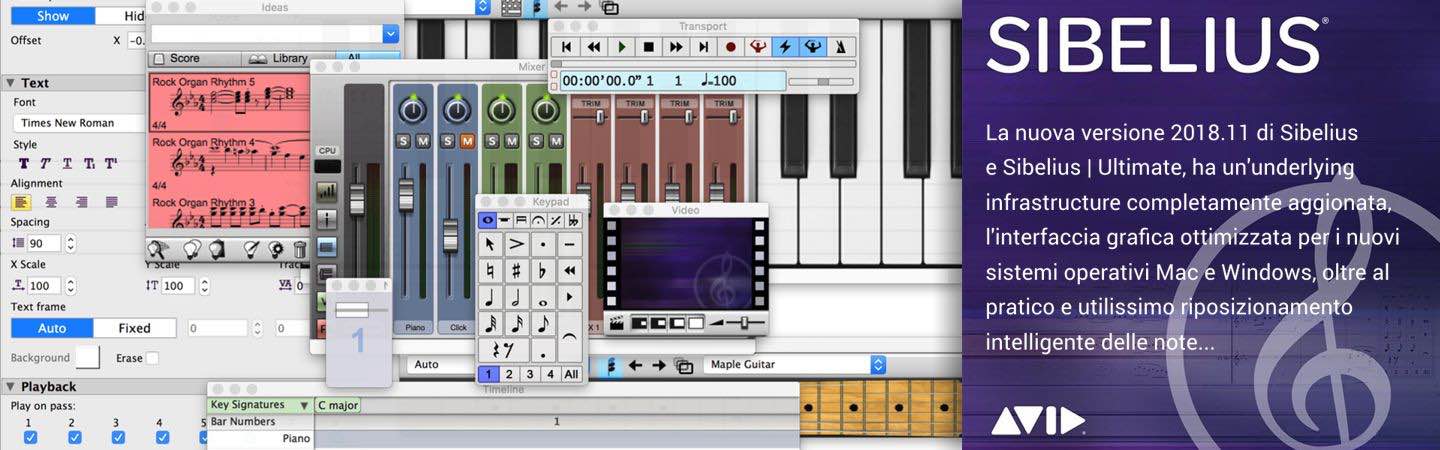Click Transport fast-forward button
The height and width of the screenshot is (450, 1440).
[676, 46]
